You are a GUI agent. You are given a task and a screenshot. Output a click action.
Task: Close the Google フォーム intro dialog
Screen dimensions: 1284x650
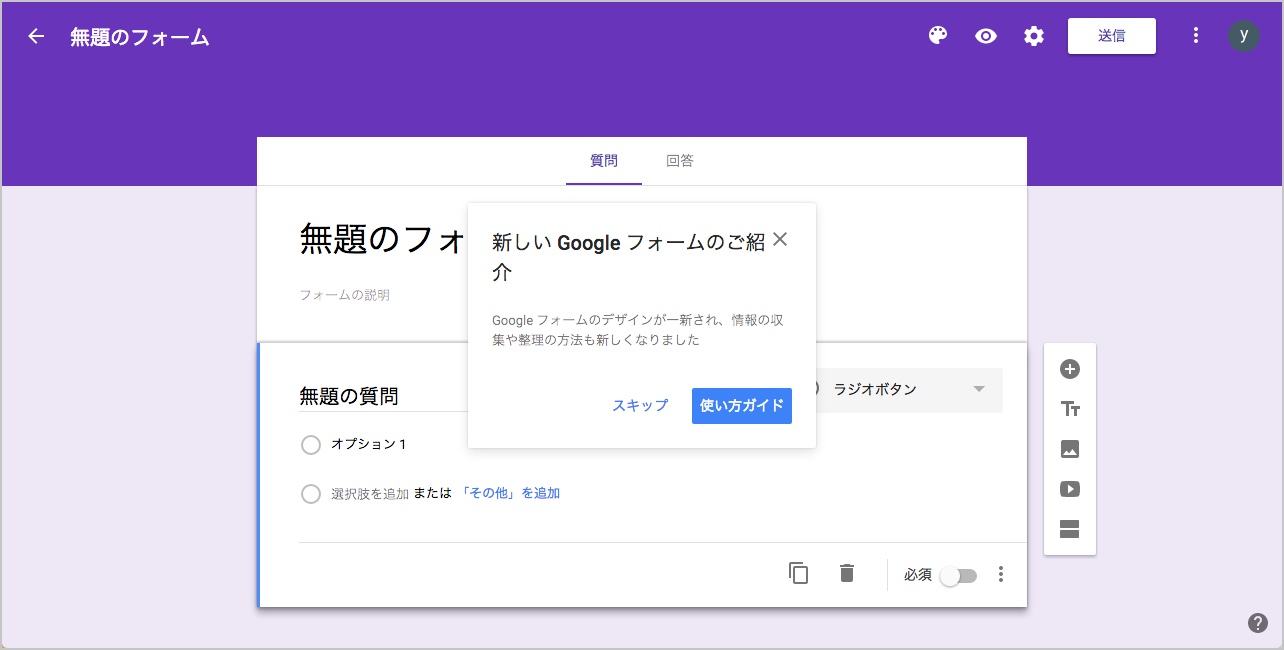pyautogui.click(x=780, y=239)
